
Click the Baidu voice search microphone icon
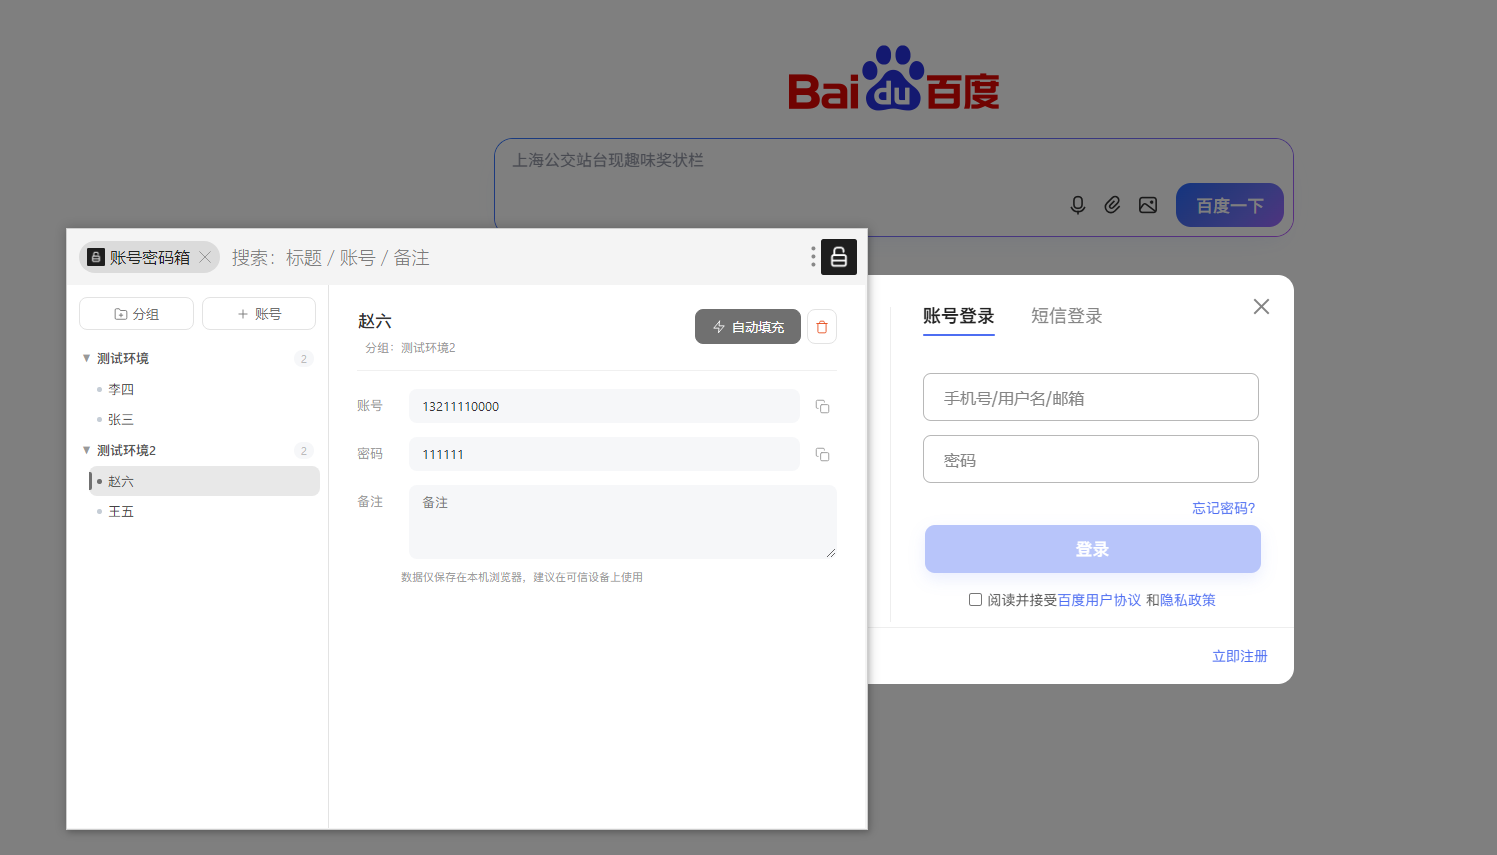[1078, 205]
